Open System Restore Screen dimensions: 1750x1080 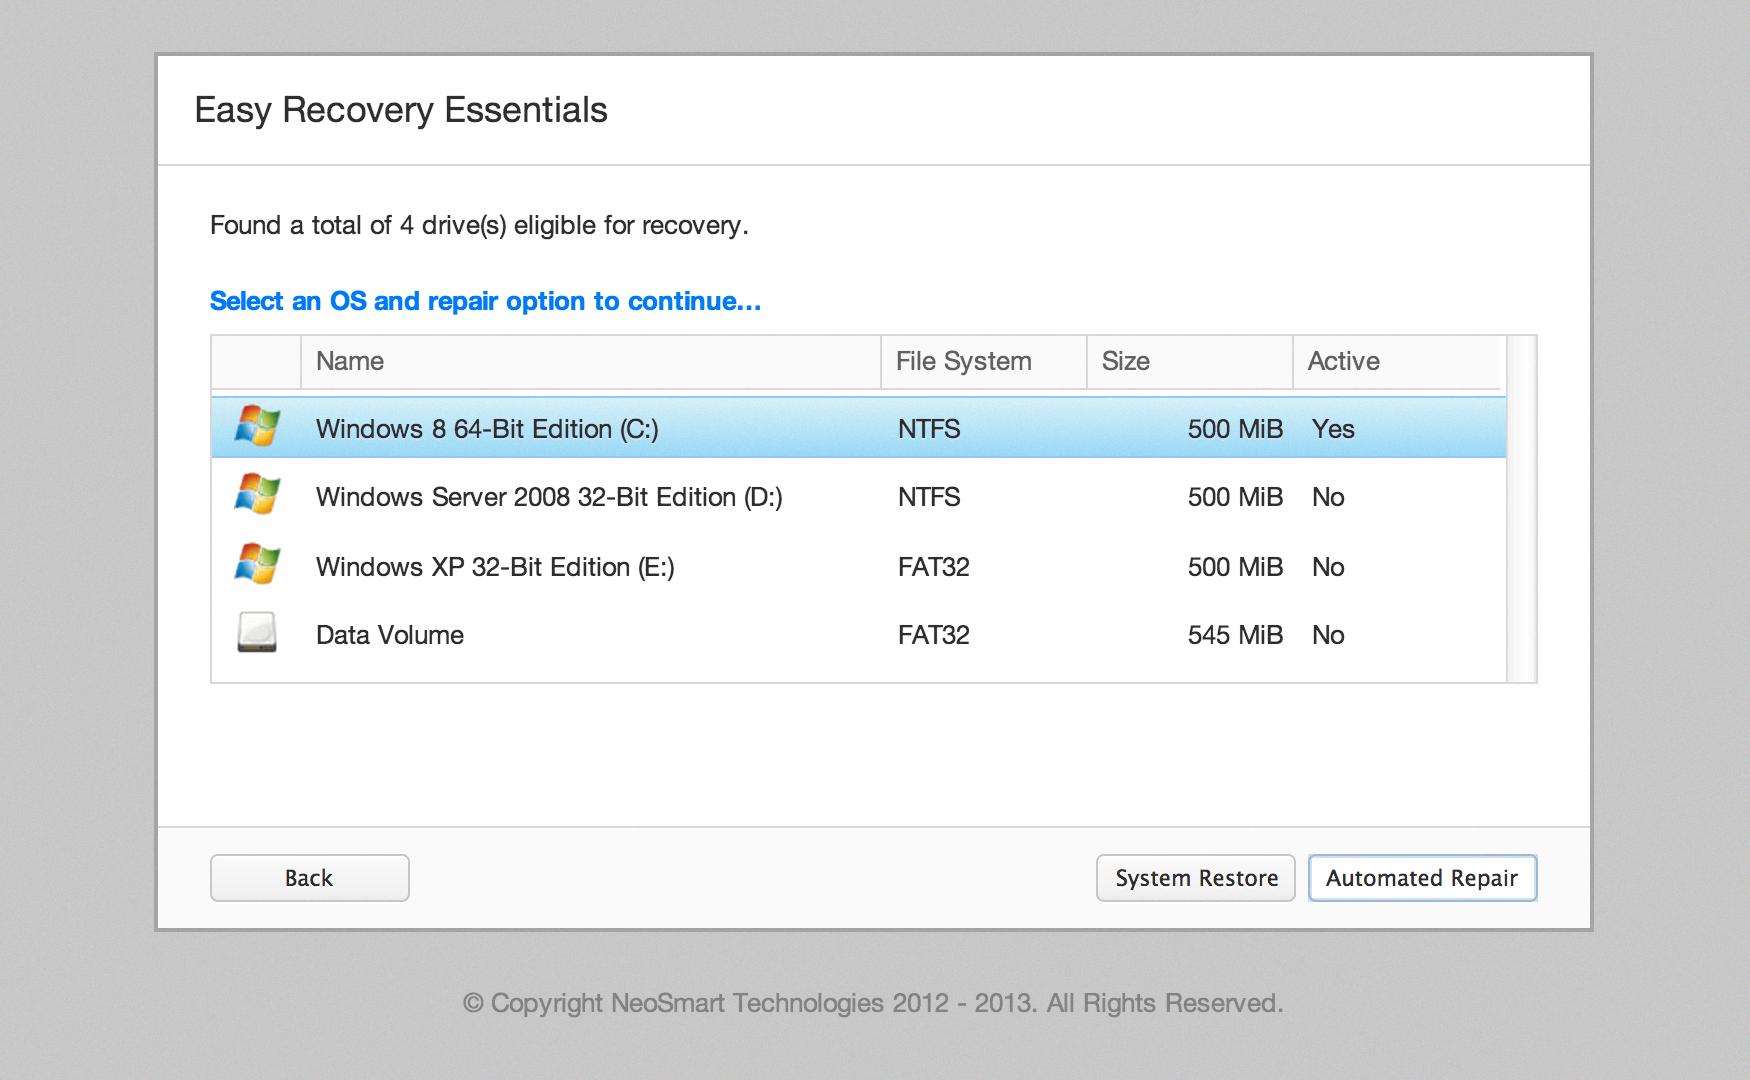1196,878
